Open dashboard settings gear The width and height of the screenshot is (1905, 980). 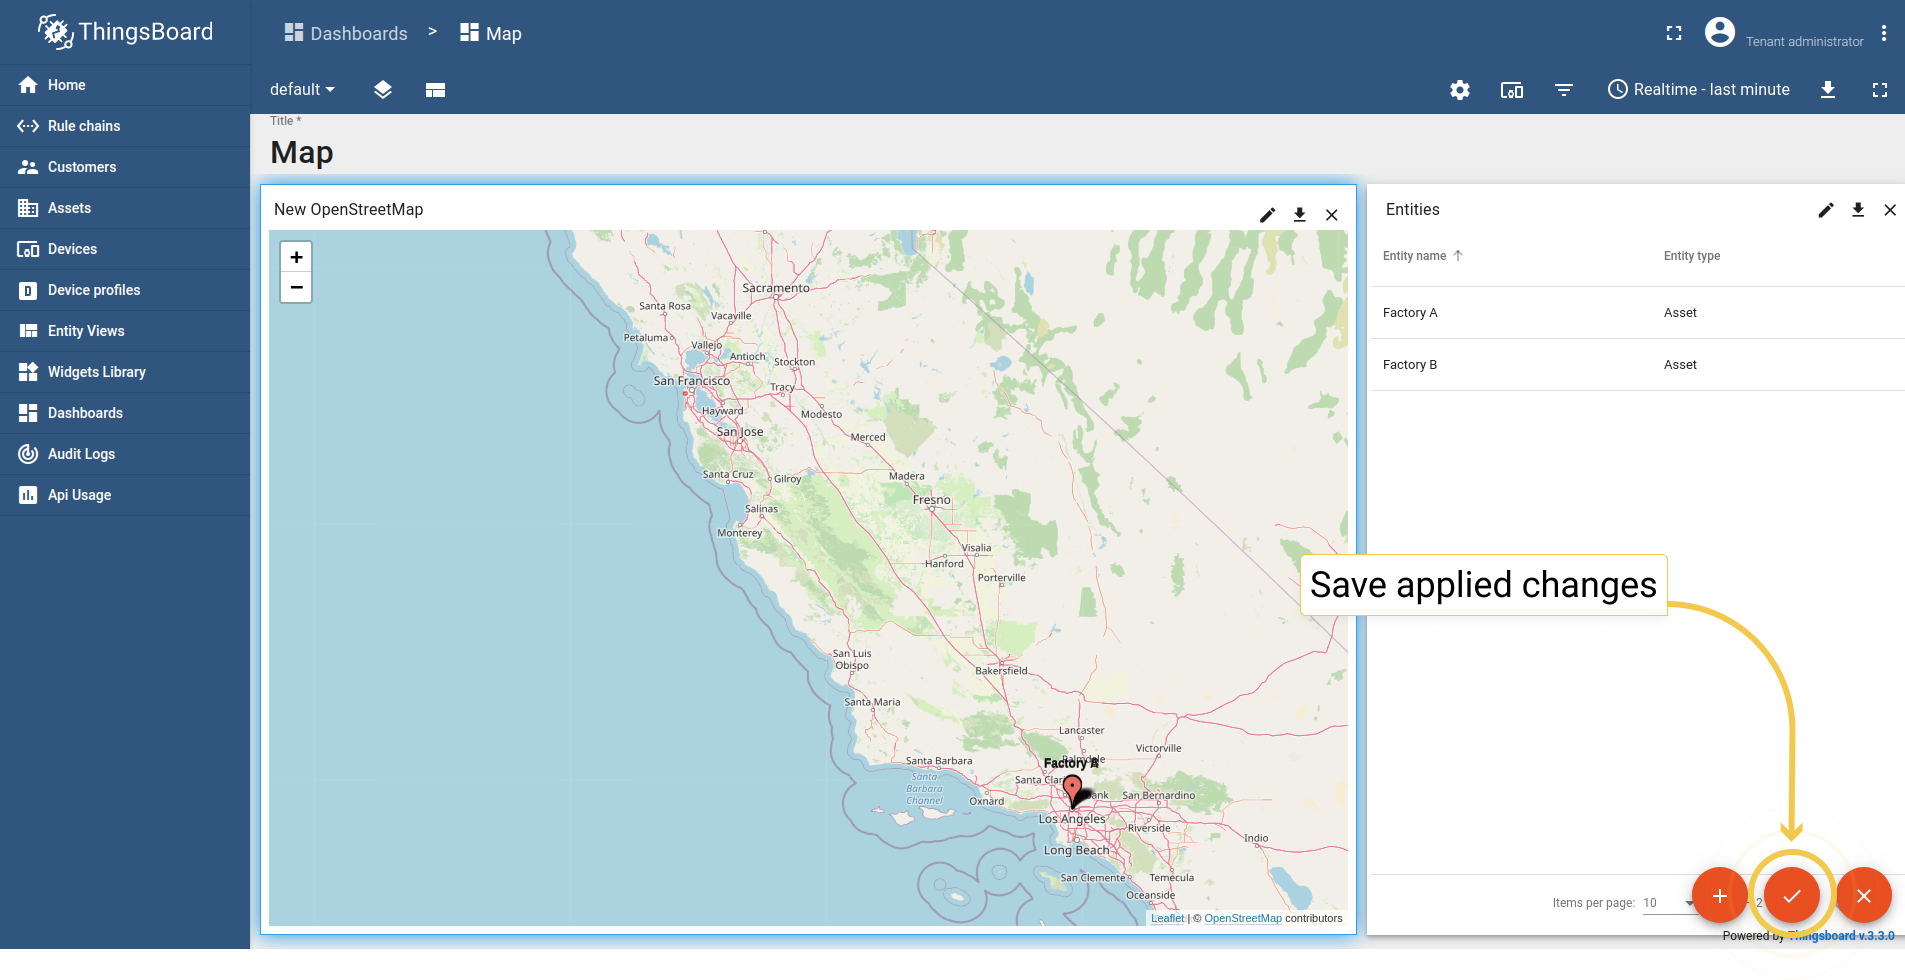coord(1460,90)
